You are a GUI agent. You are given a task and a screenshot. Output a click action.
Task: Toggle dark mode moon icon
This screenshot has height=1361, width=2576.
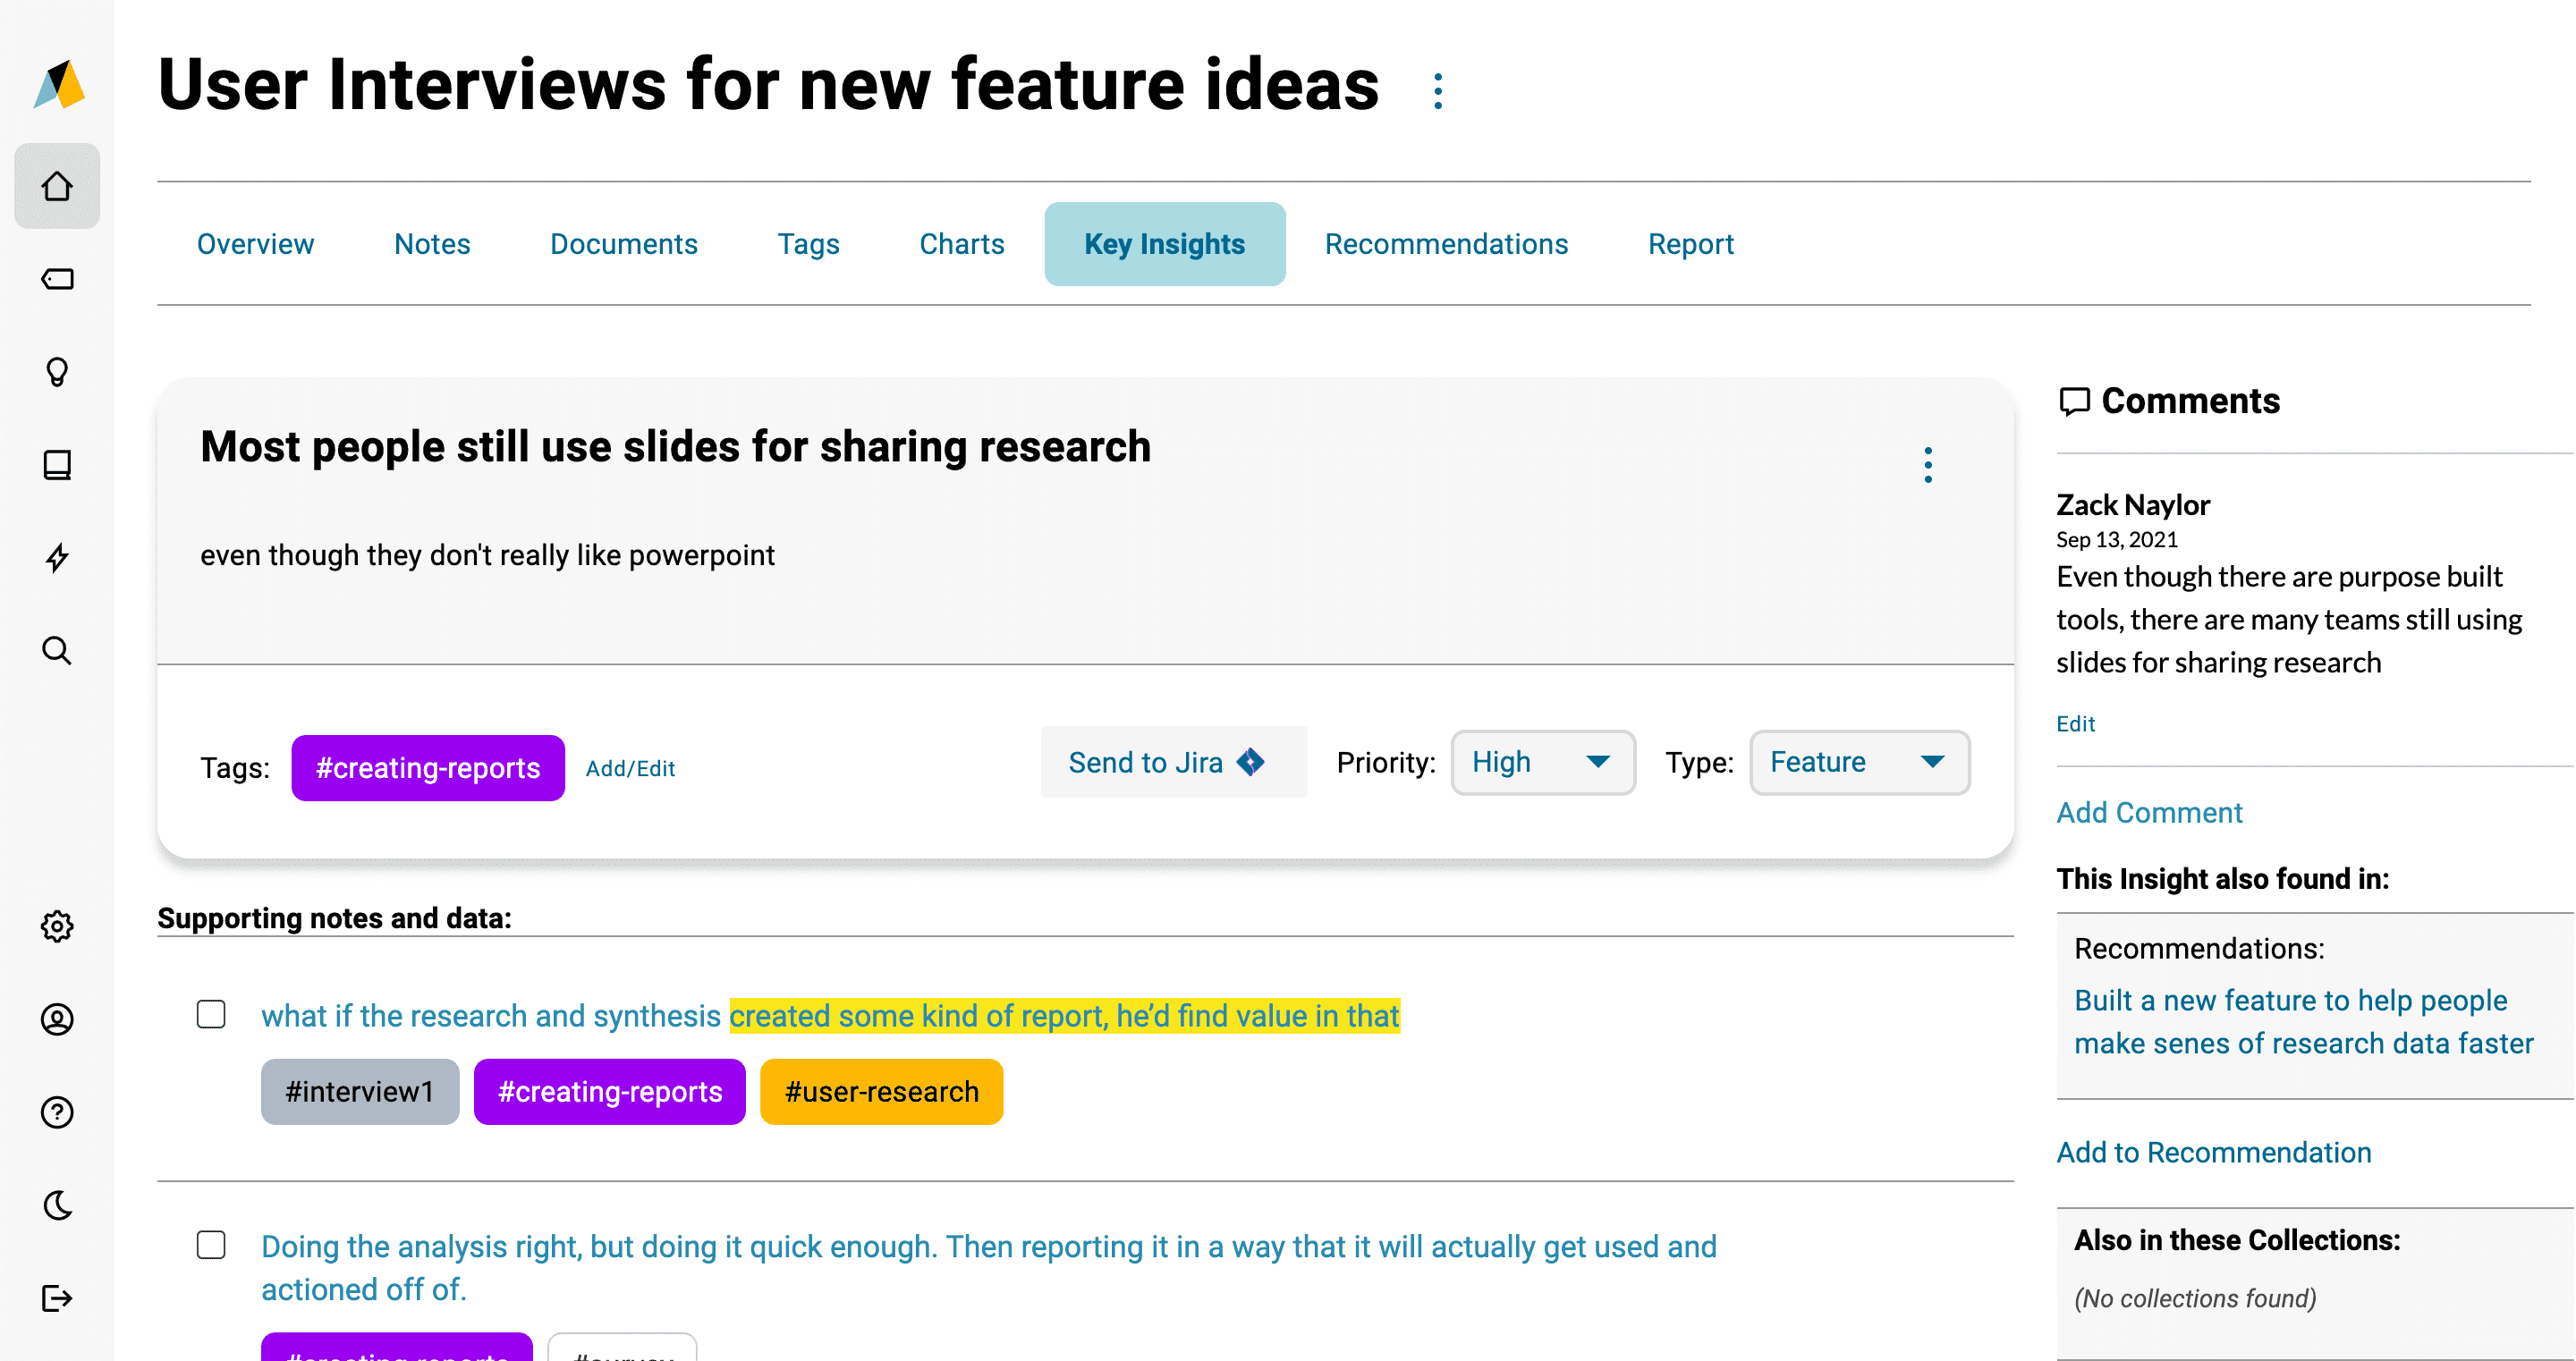57,1205
